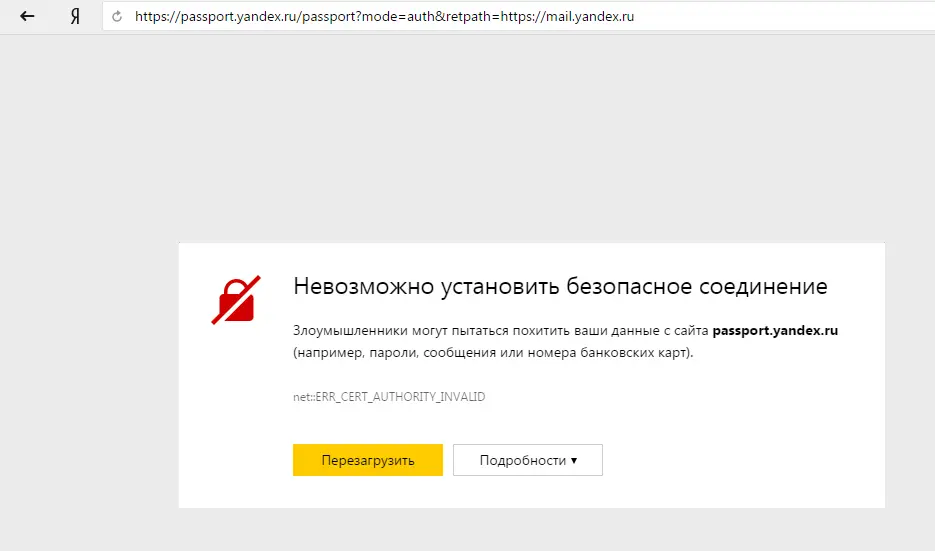Open Yandex home via the Я logo
The image size is (935, 551).
click(x=75, y=16)
